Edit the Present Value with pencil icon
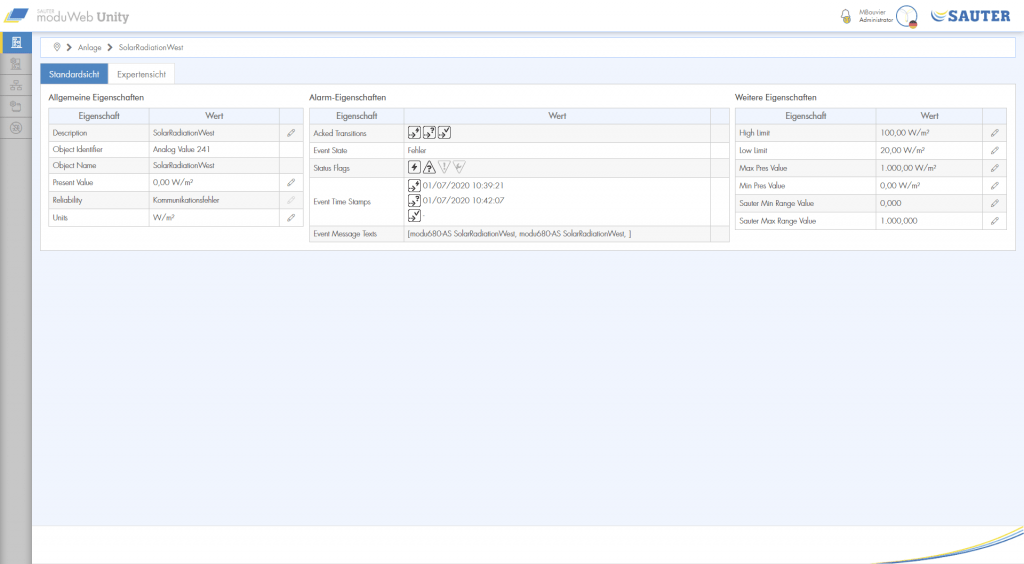 tap(291, 182)
